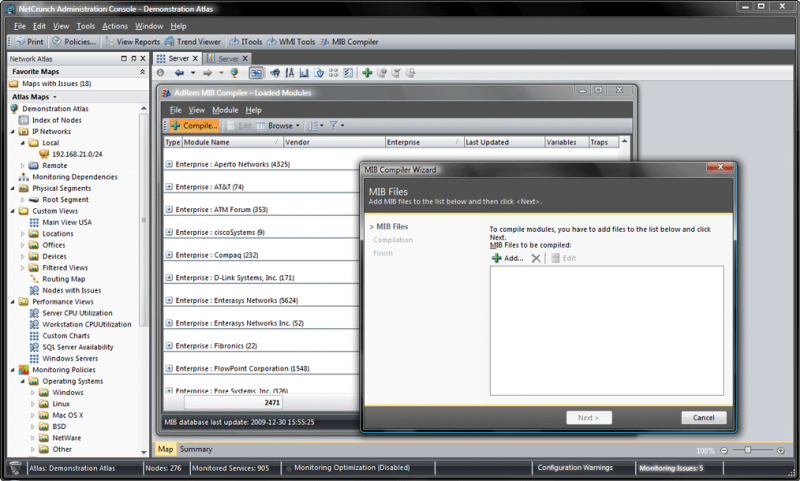Select SQL Server Availability view

coord(78,347)
